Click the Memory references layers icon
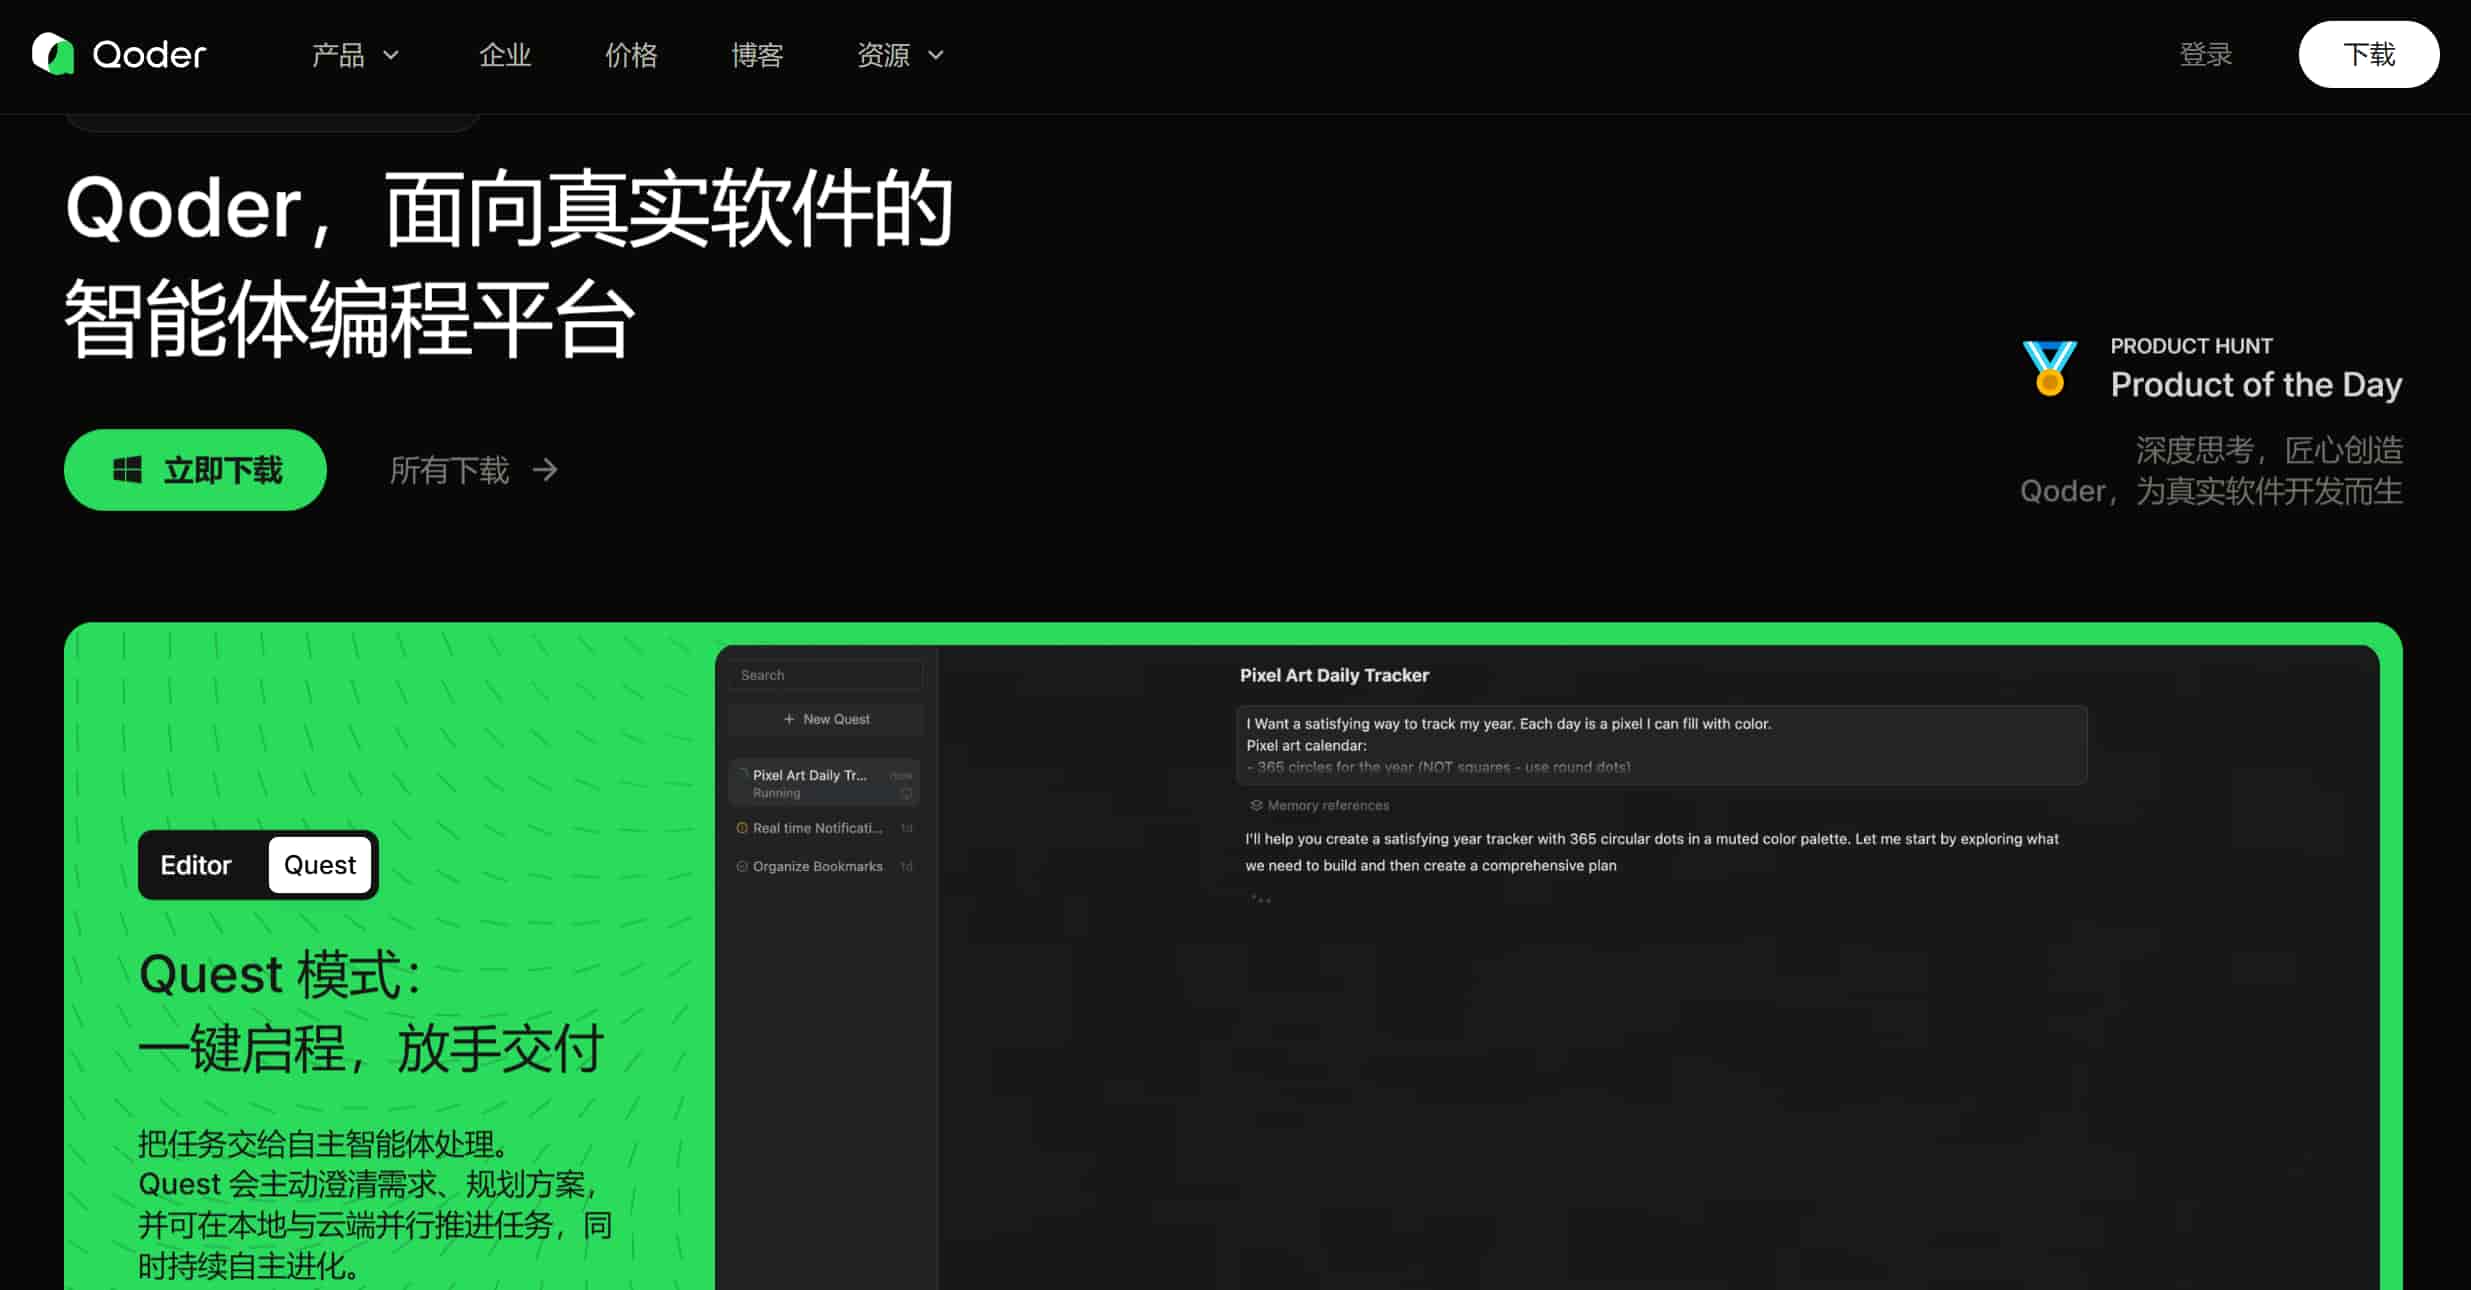 pyautogui.click(x=1256, y=805)
